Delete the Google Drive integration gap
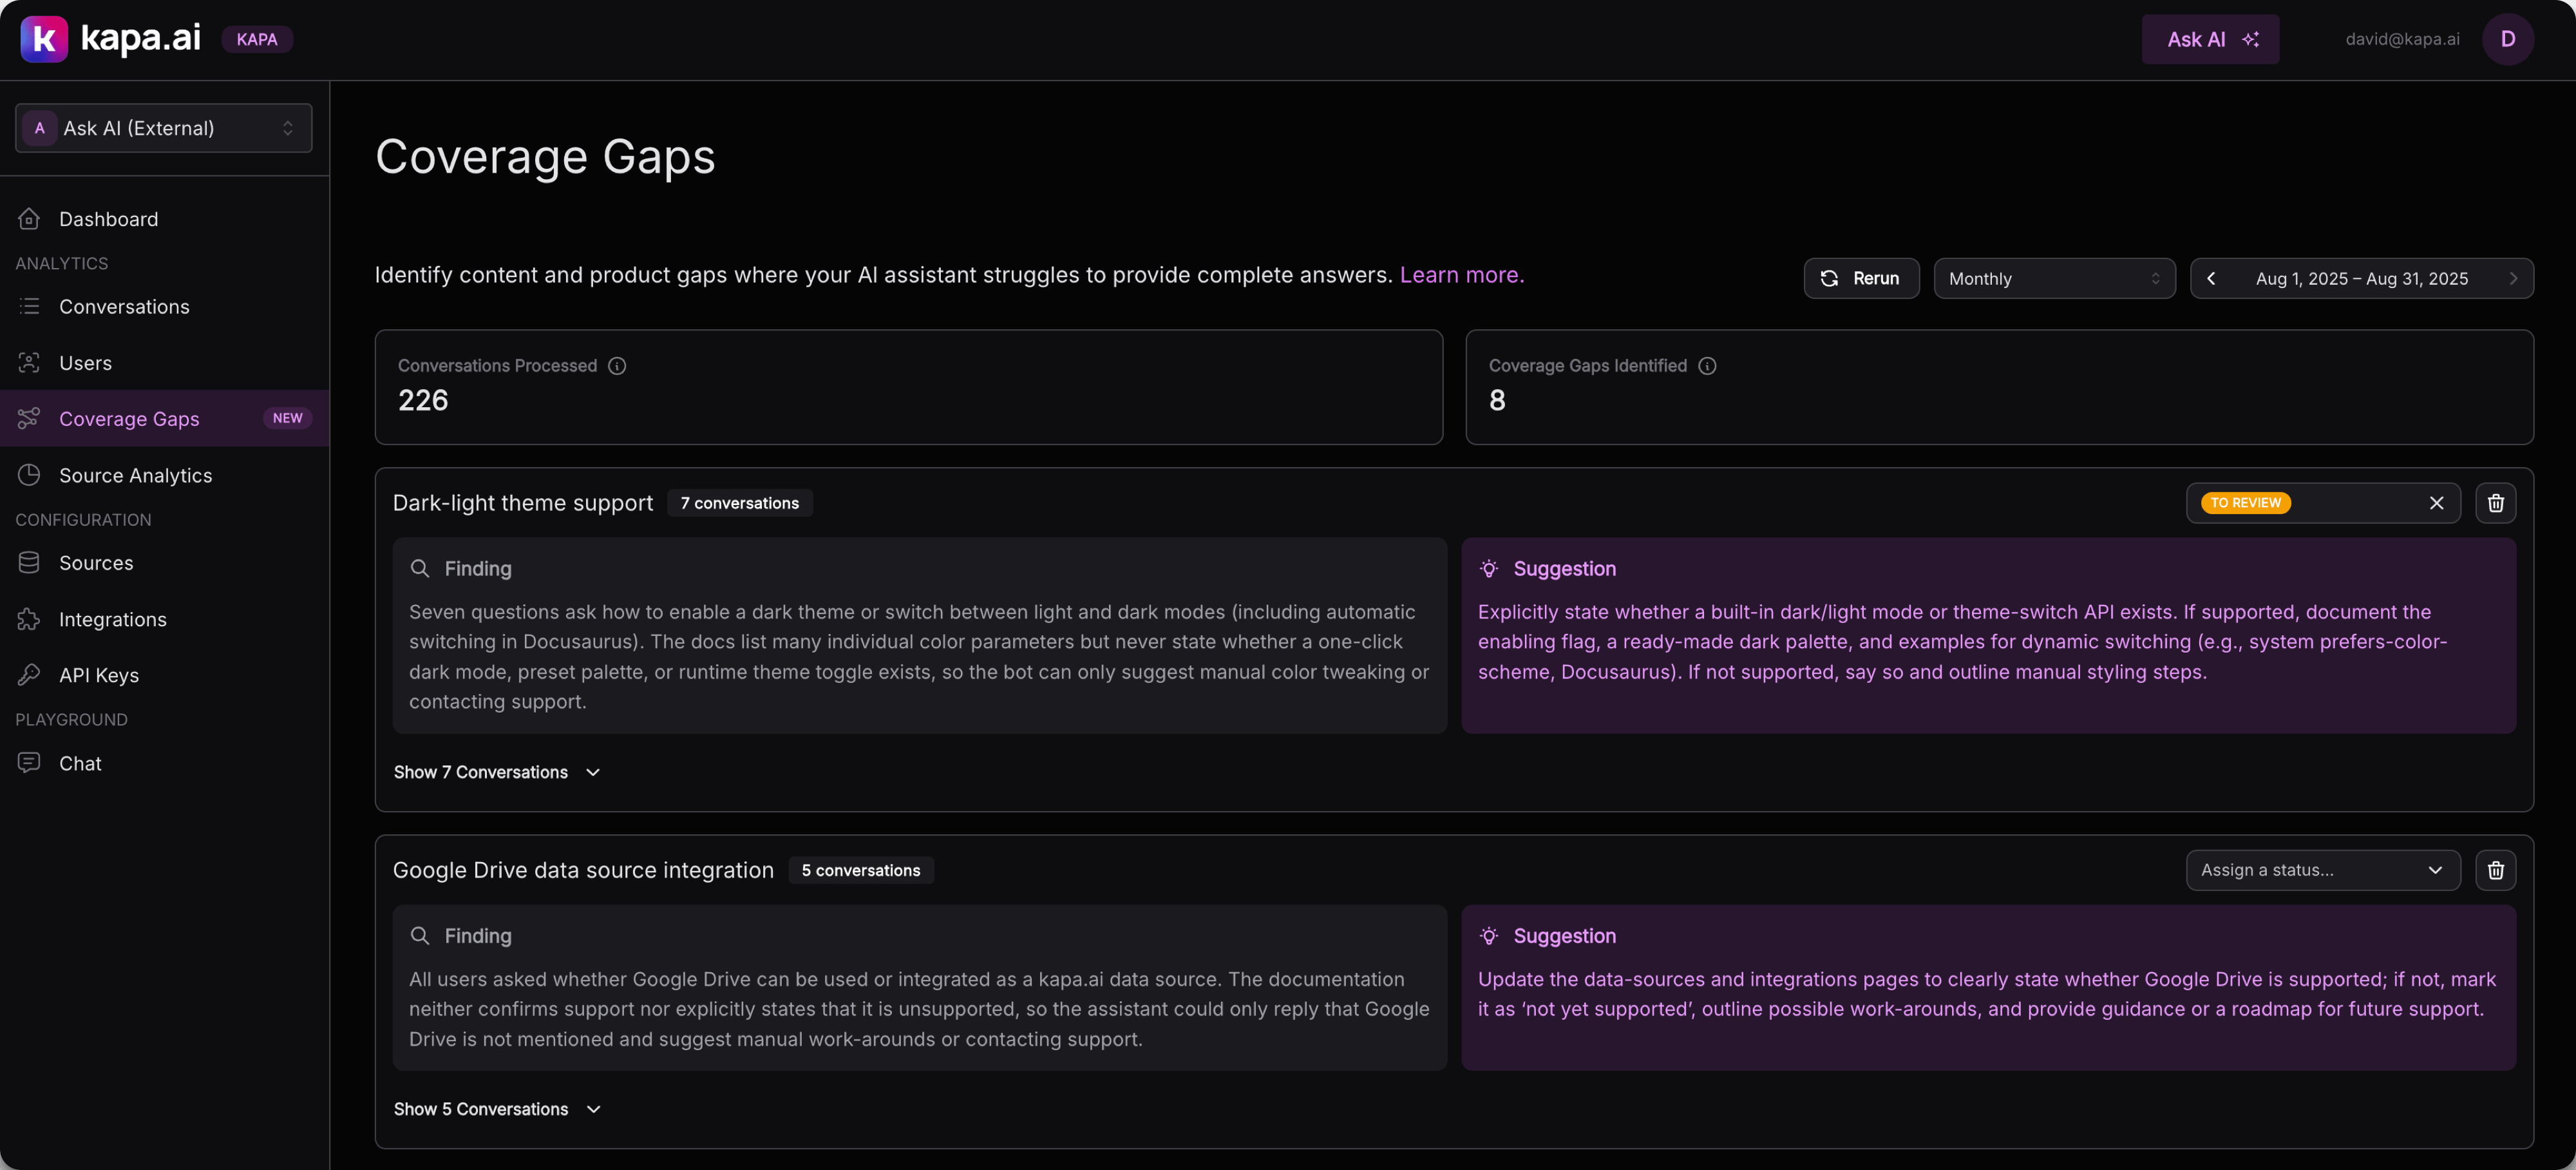The height and width of the screenshot is (1170, 2576). [2495, 870]
